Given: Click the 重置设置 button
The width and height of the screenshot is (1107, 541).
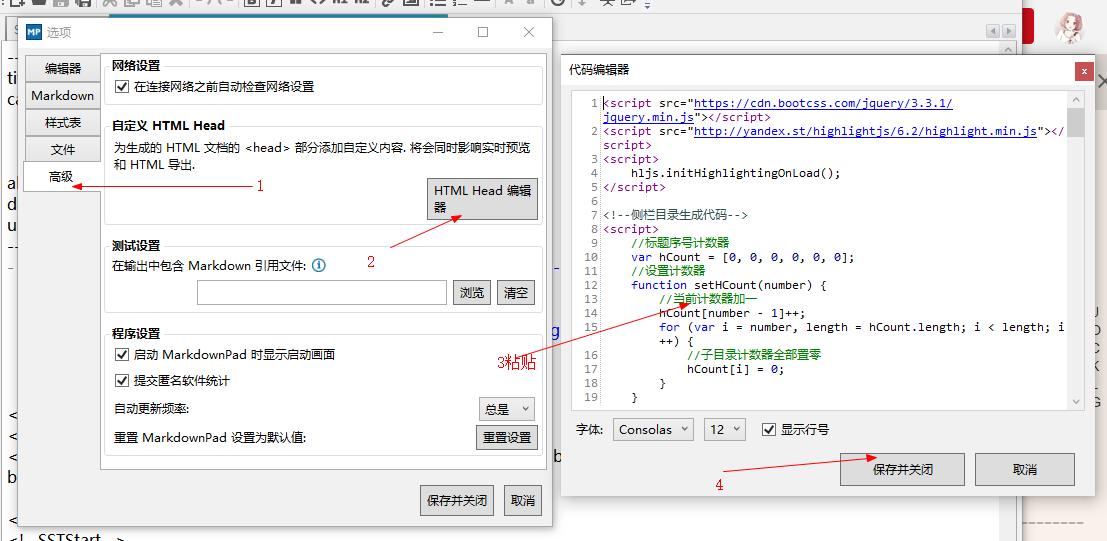Looking at the screenshot, I should pos(507,437).
